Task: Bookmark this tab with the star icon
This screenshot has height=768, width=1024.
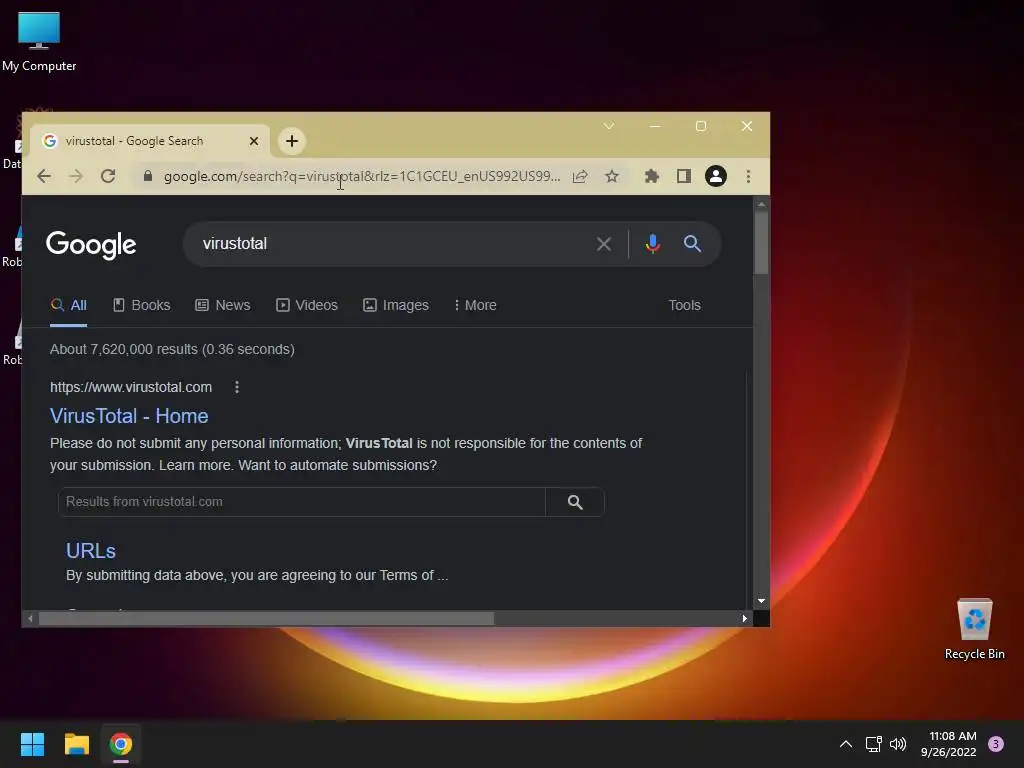Action: [612, 176]
